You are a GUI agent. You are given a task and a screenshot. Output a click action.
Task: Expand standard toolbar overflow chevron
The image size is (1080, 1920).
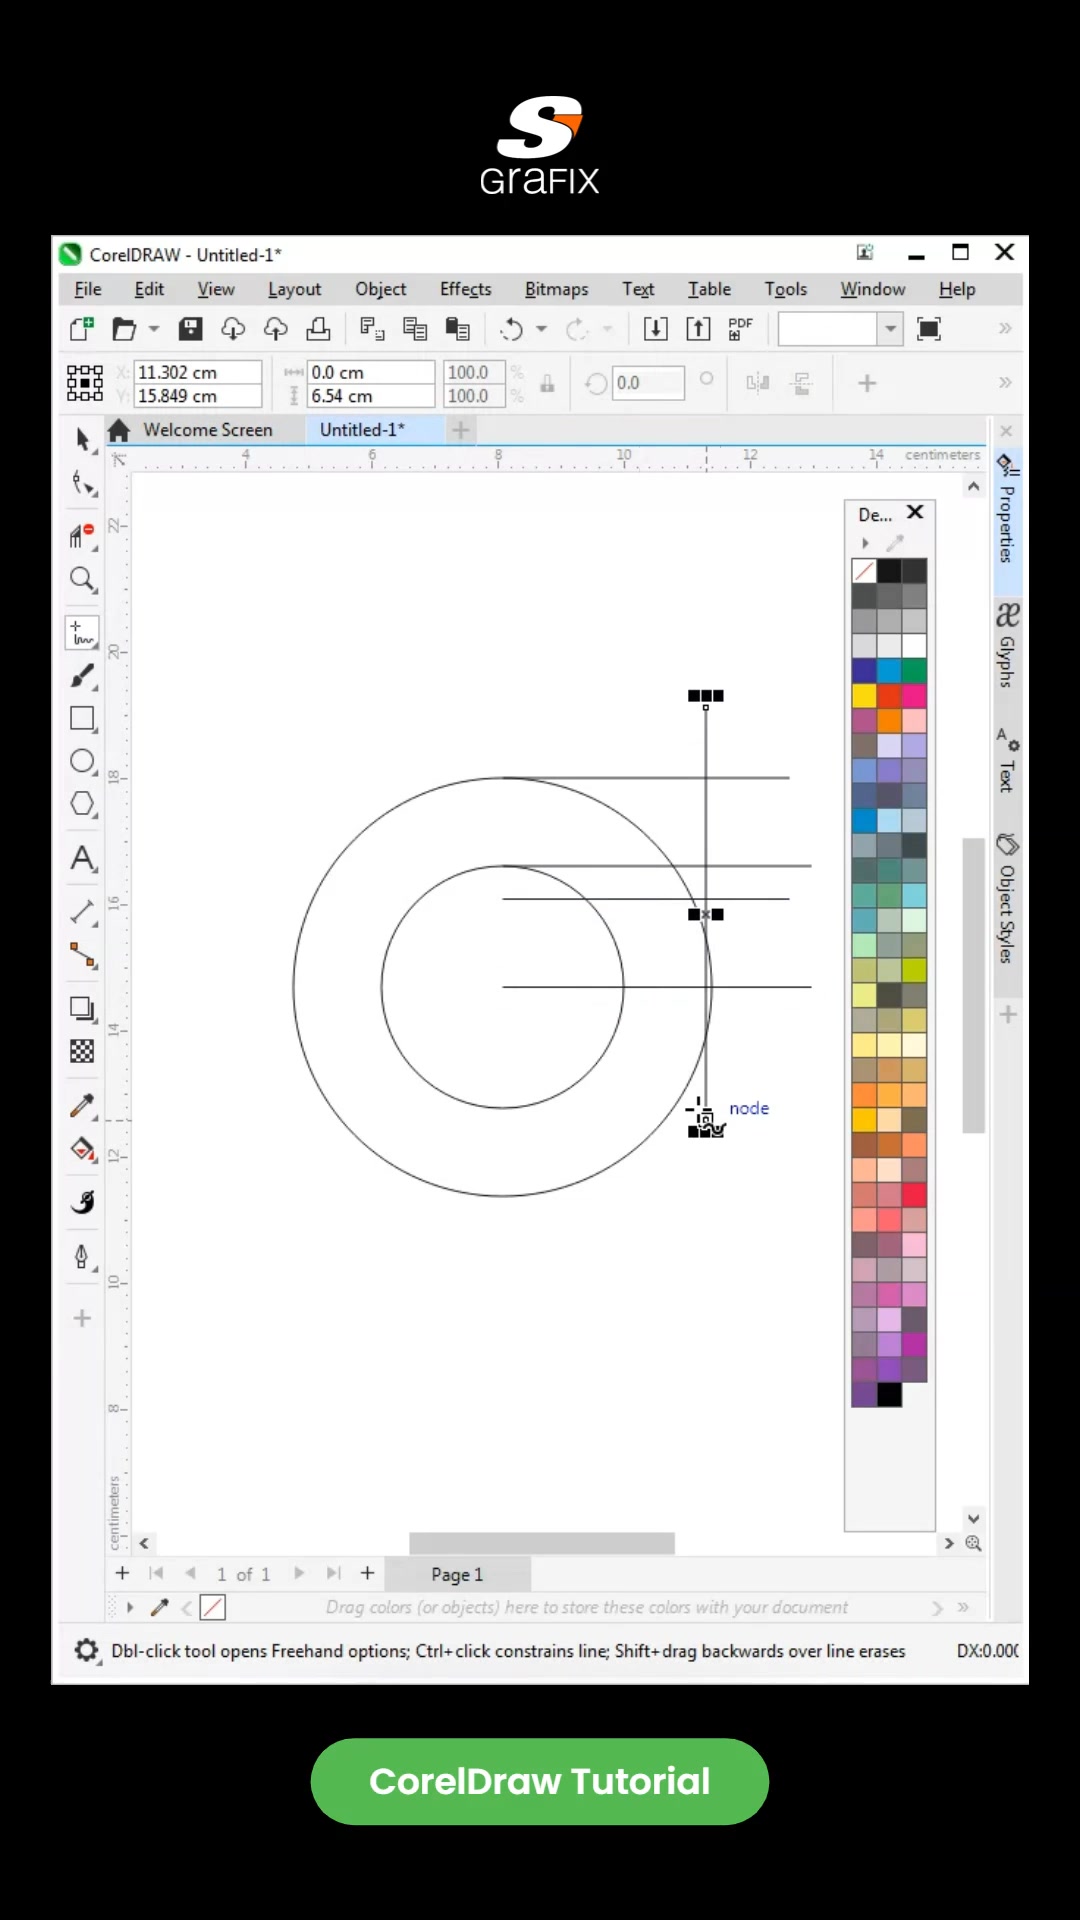coord(1005,329)
